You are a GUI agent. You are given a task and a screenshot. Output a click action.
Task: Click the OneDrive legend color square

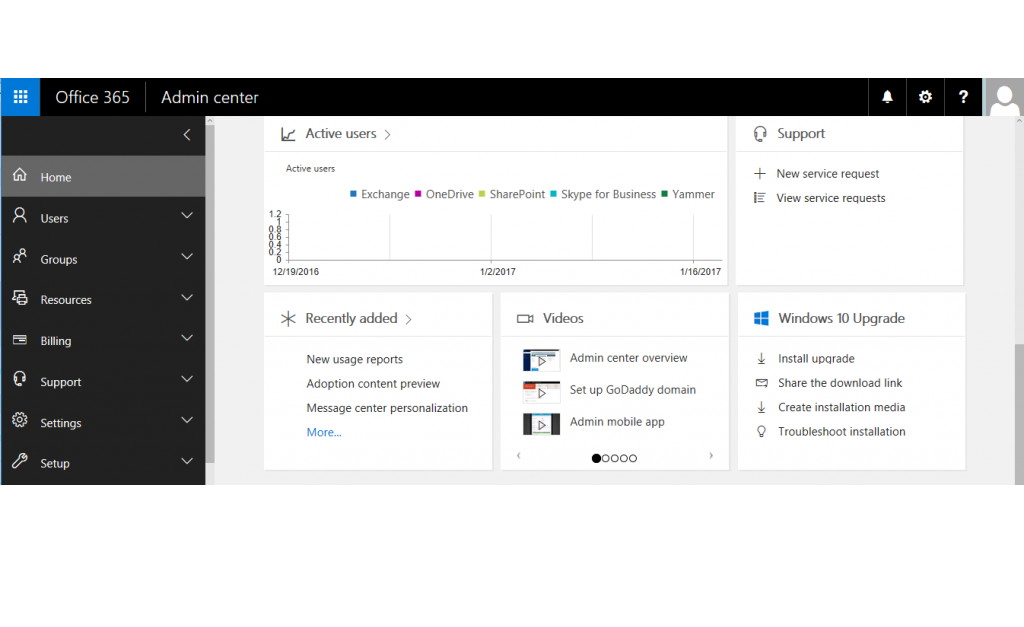point(418,194)
